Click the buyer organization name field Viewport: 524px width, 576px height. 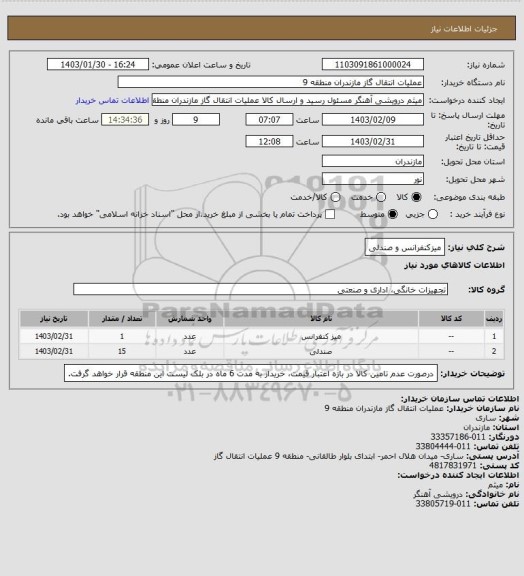click(x=270, y=82)
